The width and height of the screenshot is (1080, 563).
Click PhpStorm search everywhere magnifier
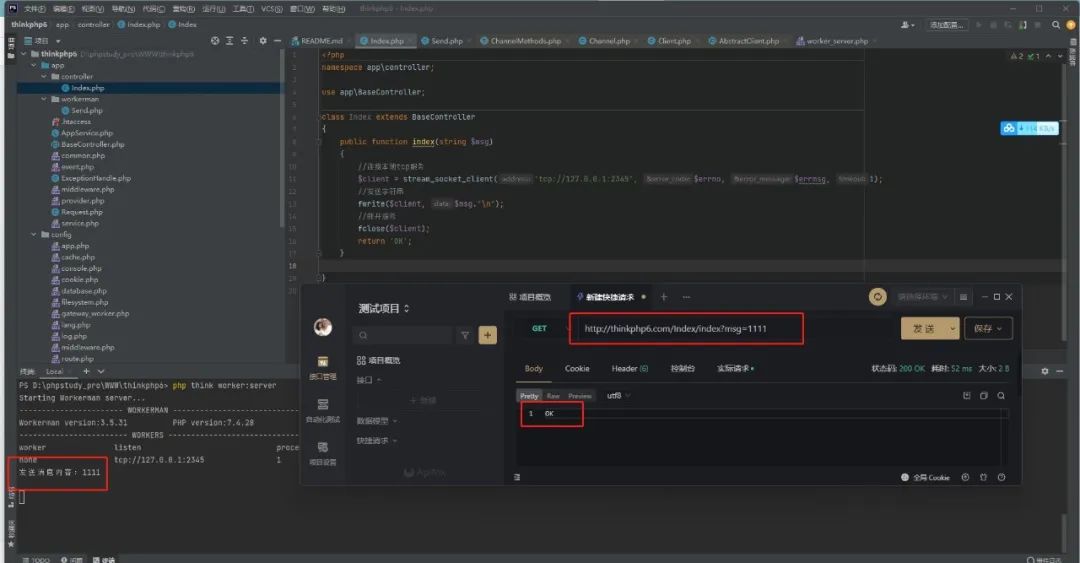tap(1056, 25)
